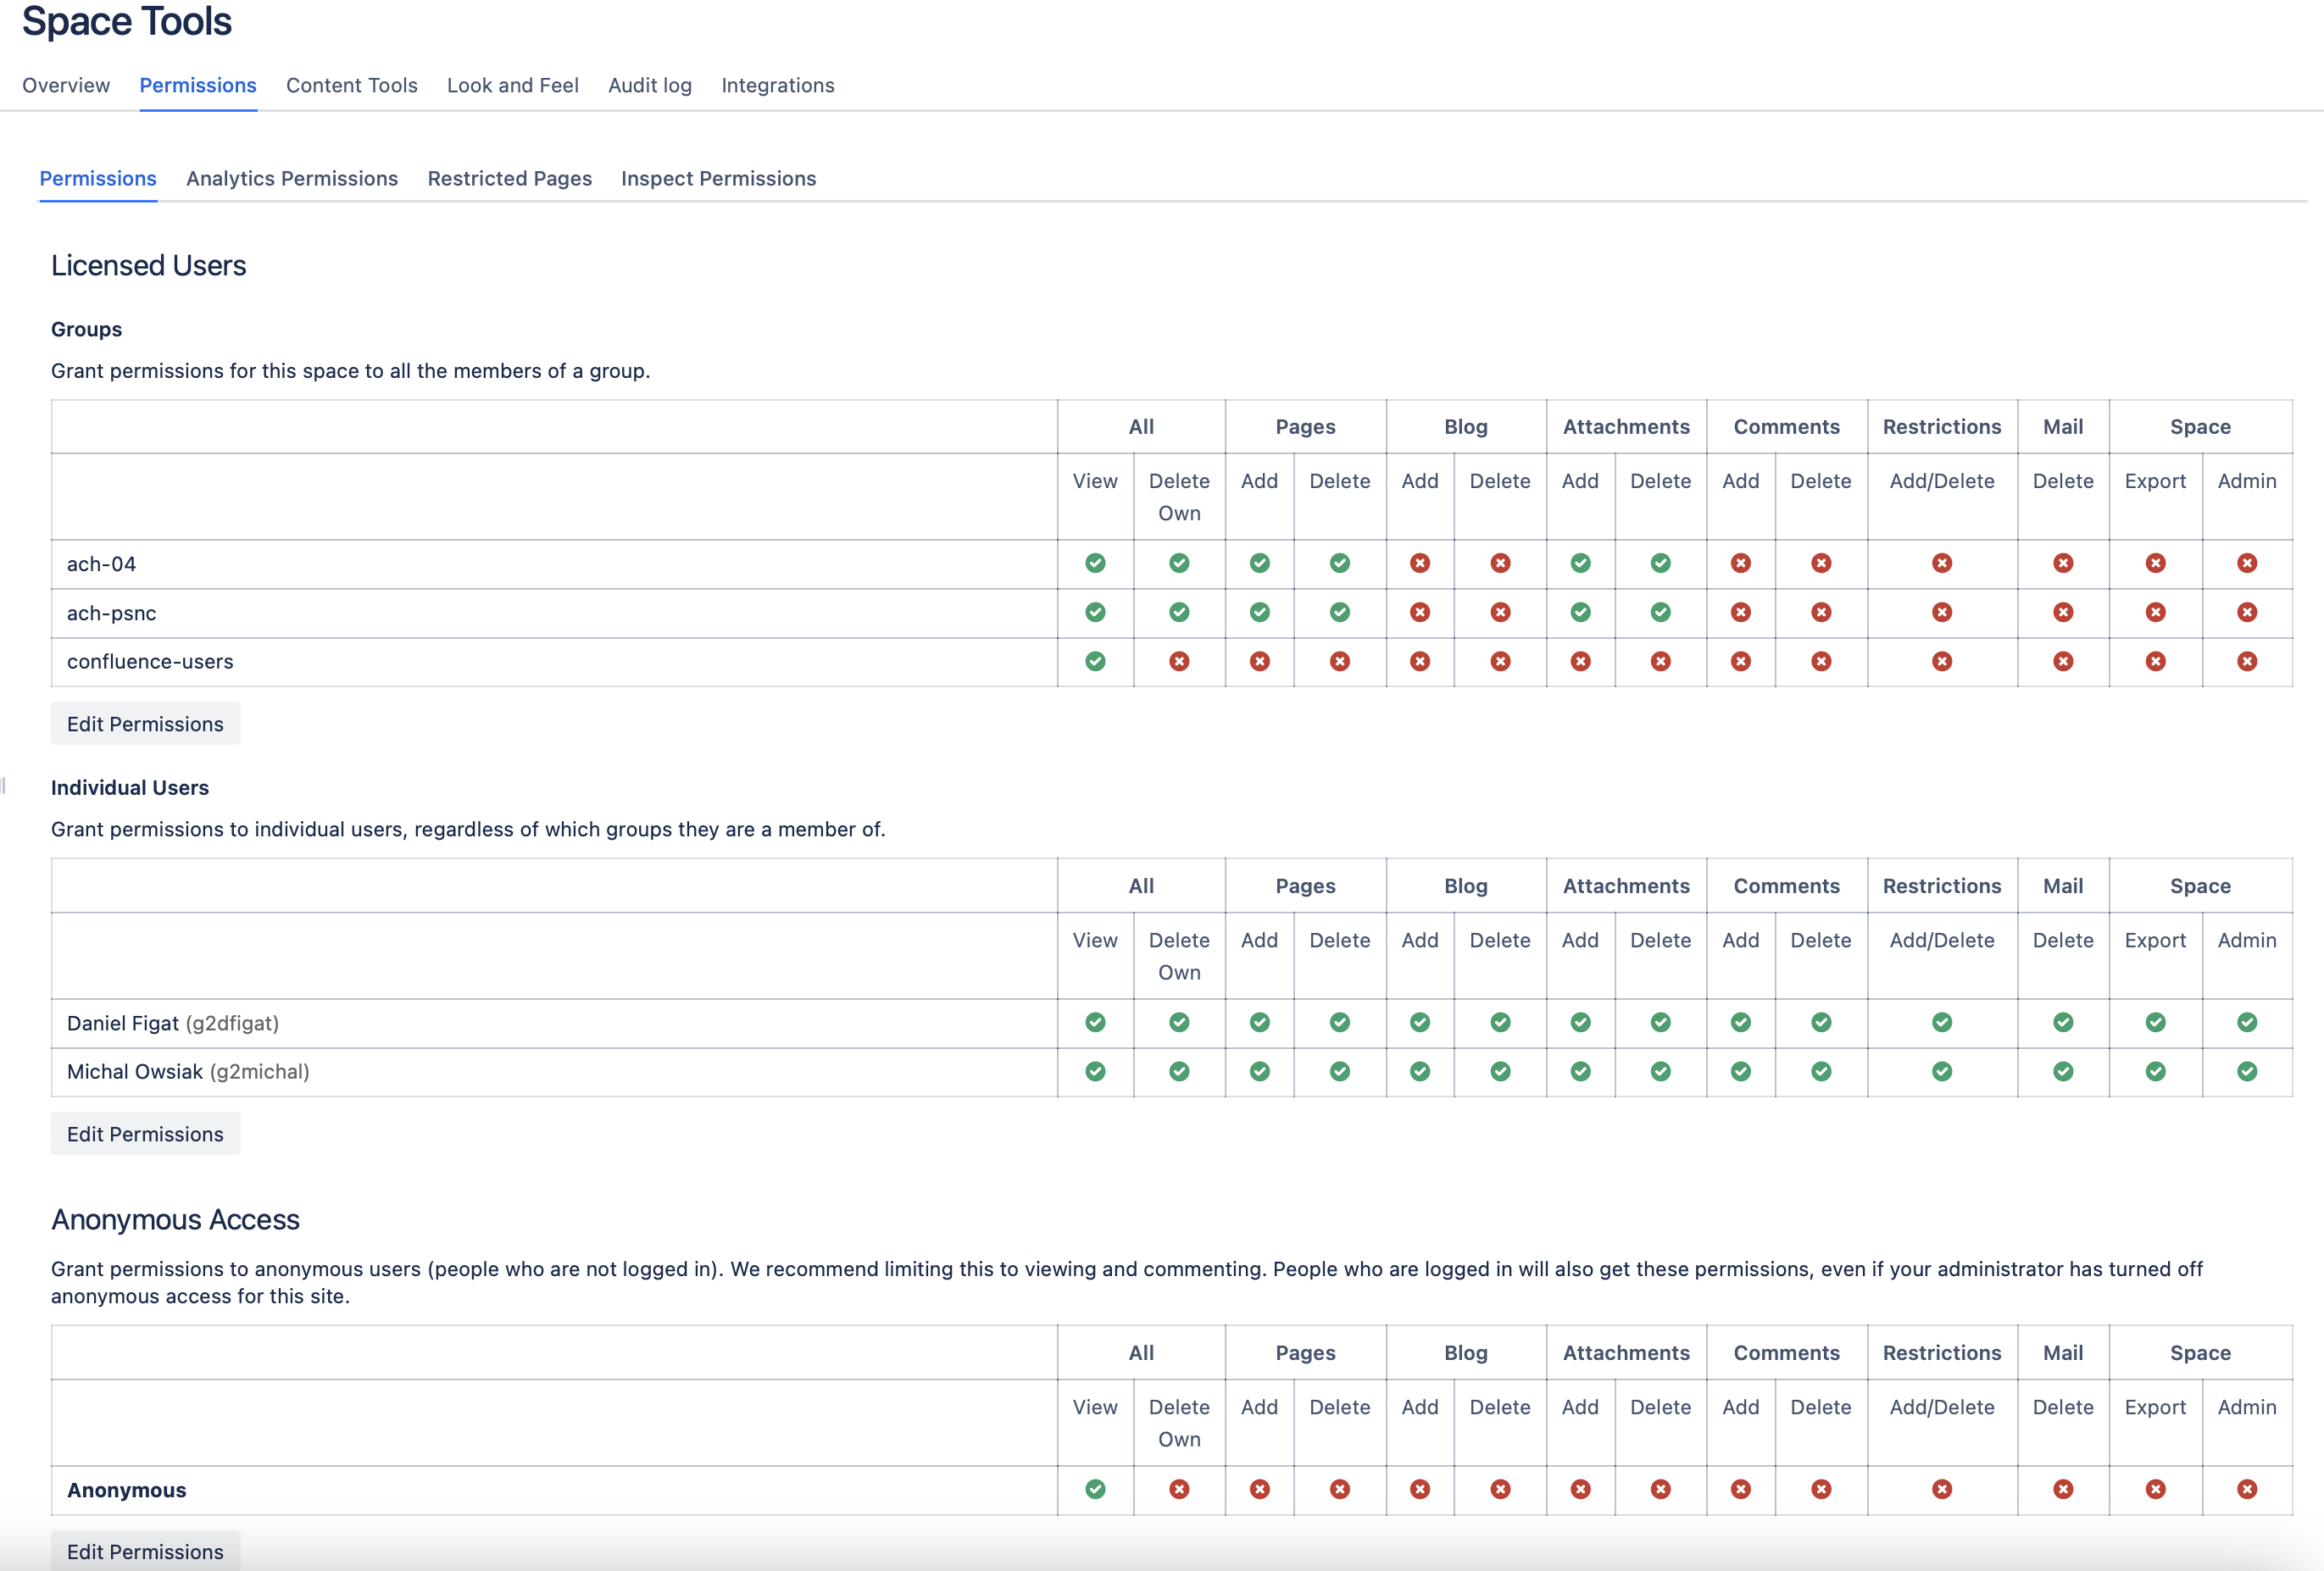Viewport: 2324px width, 1571px height.
Task: Switch to Content Tools tab
Action: [352, 85]
